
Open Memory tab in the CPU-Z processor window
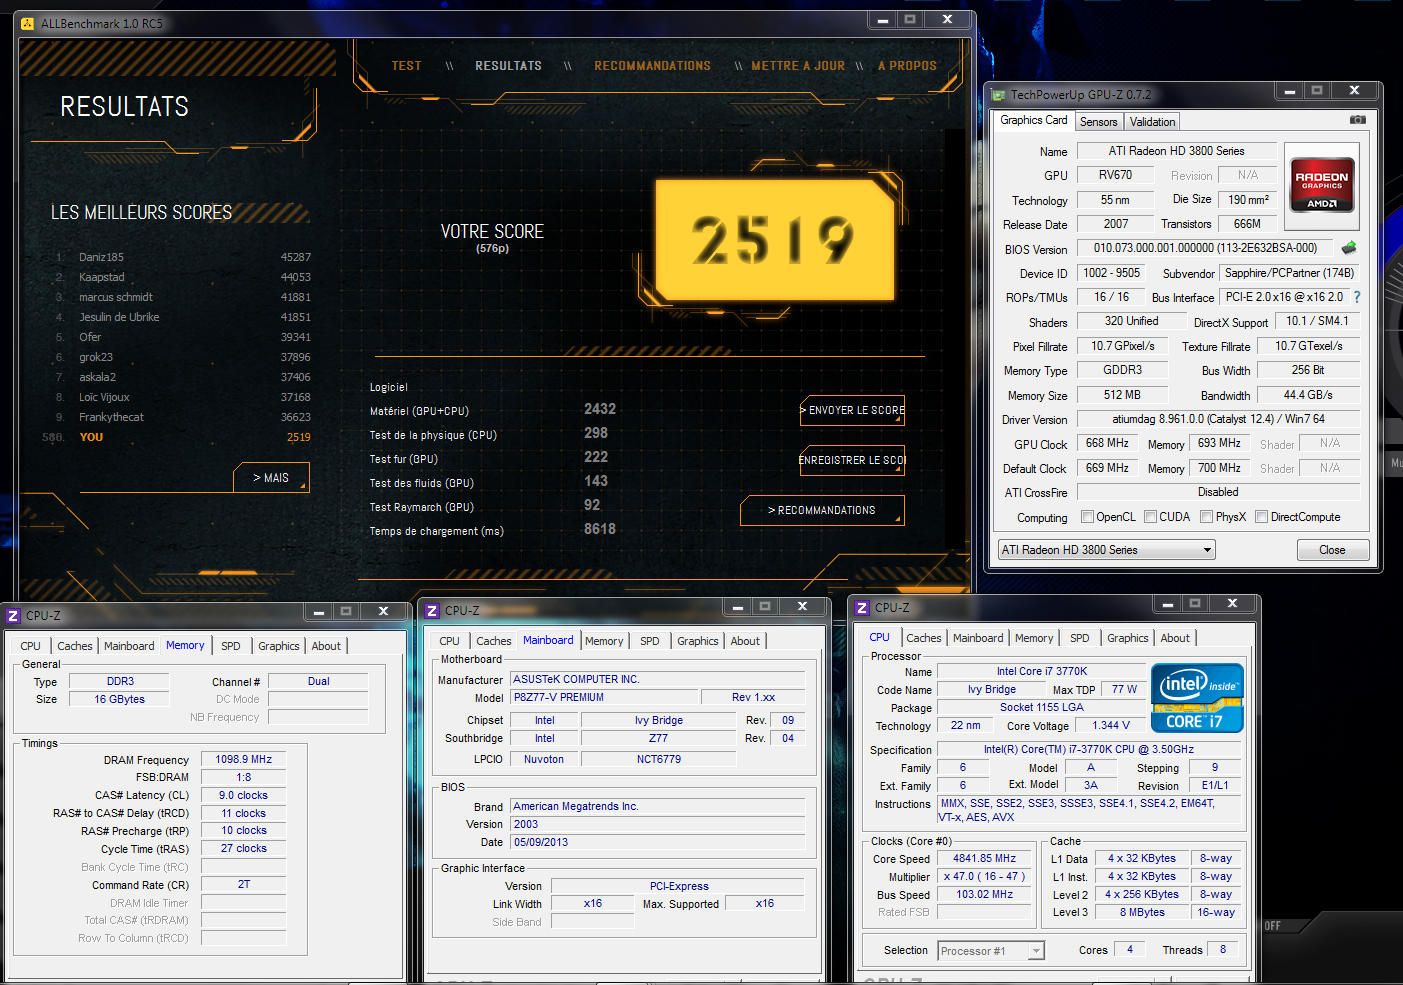(x=1034, y=638)
